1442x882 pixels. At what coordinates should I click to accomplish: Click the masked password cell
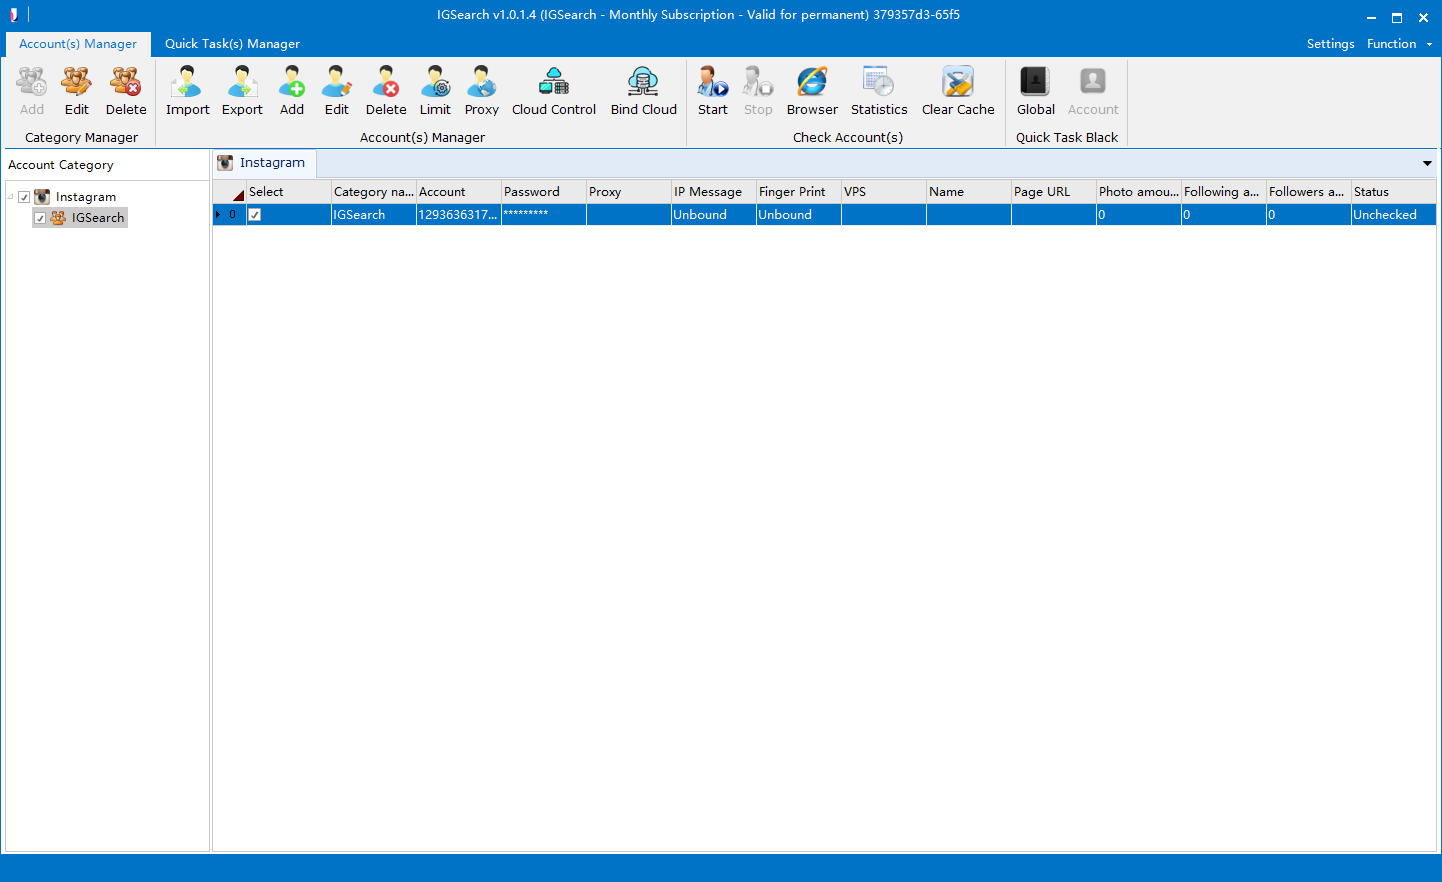(x=543, y=215)
